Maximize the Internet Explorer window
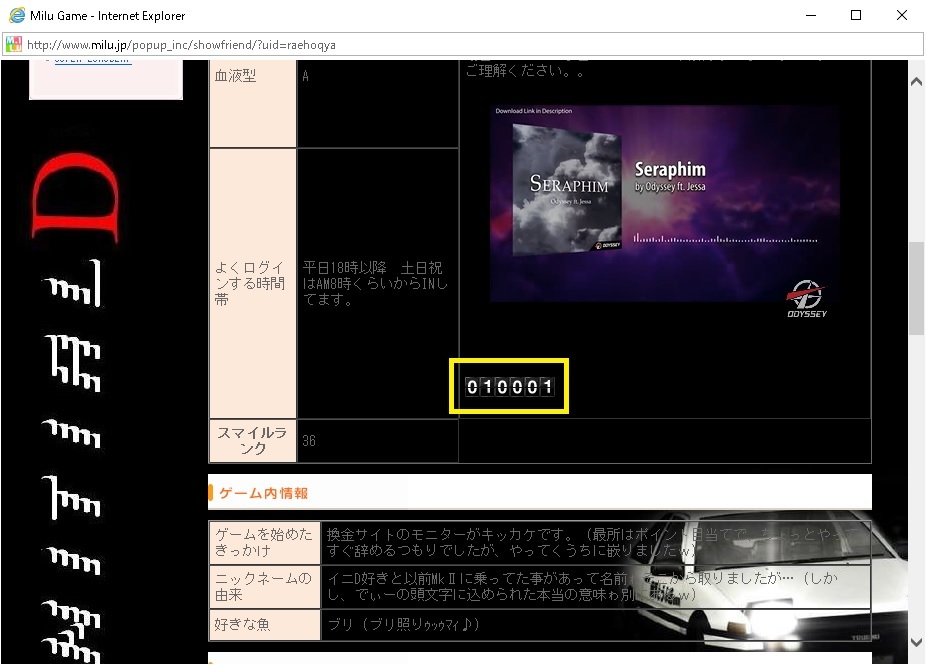The height and width of the screenshot is (665, 926). (856, 15)
